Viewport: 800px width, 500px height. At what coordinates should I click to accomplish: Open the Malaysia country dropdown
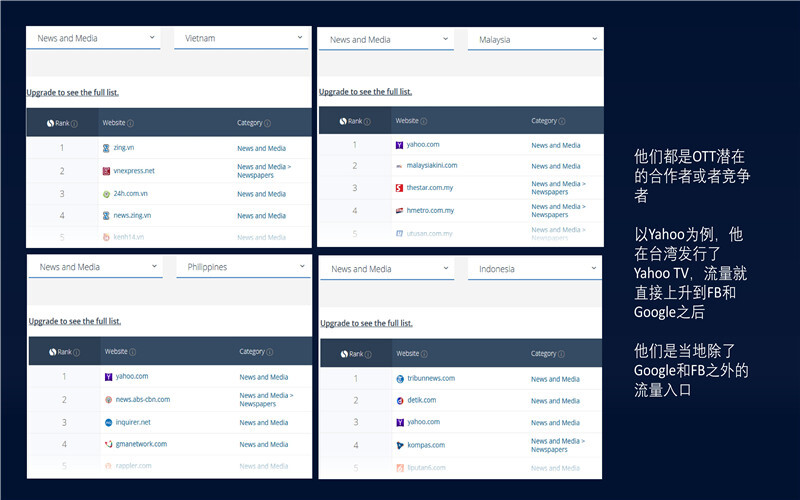click(534, 40)
